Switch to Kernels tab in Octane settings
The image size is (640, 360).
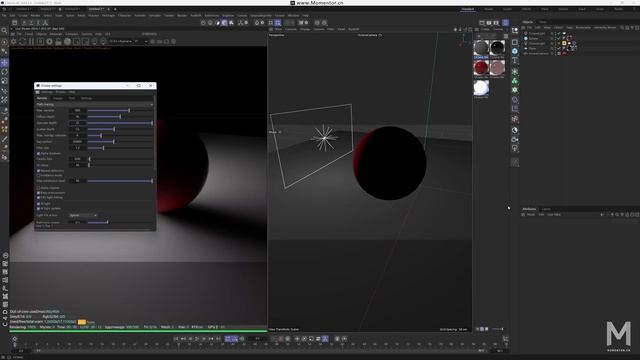(42, 98)
